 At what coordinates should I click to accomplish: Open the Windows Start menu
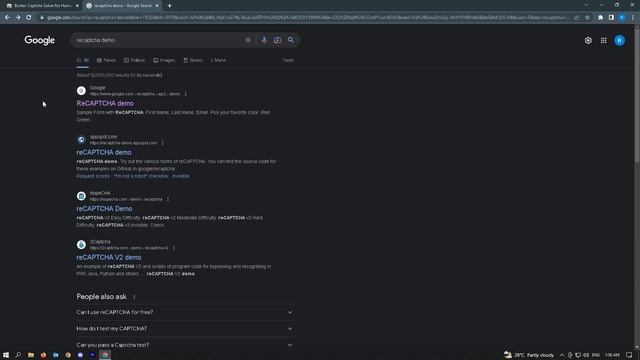pos(6,355)
